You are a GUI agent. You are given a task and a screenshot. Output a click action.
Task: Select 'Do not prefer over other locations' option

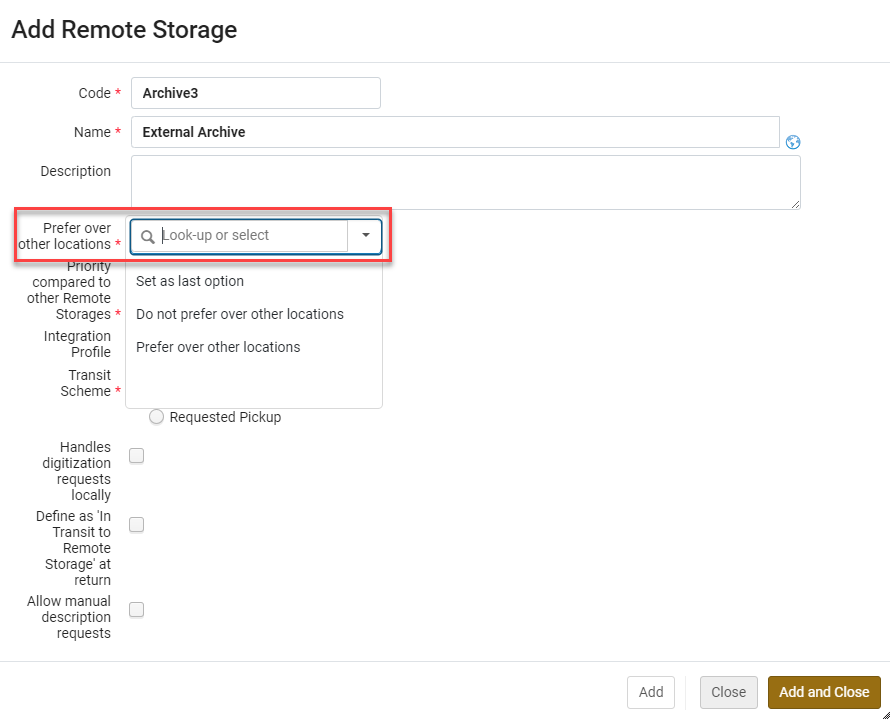240,314
